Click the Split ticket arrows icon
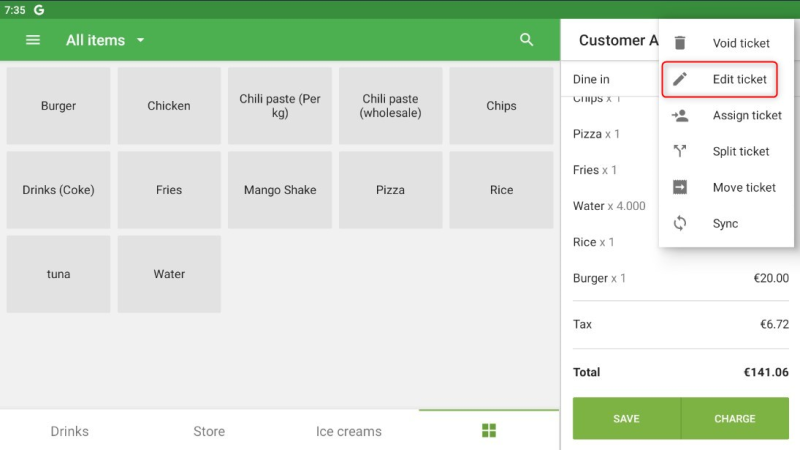The width and height of the screenshot is (800, 450). coord(680,151)
